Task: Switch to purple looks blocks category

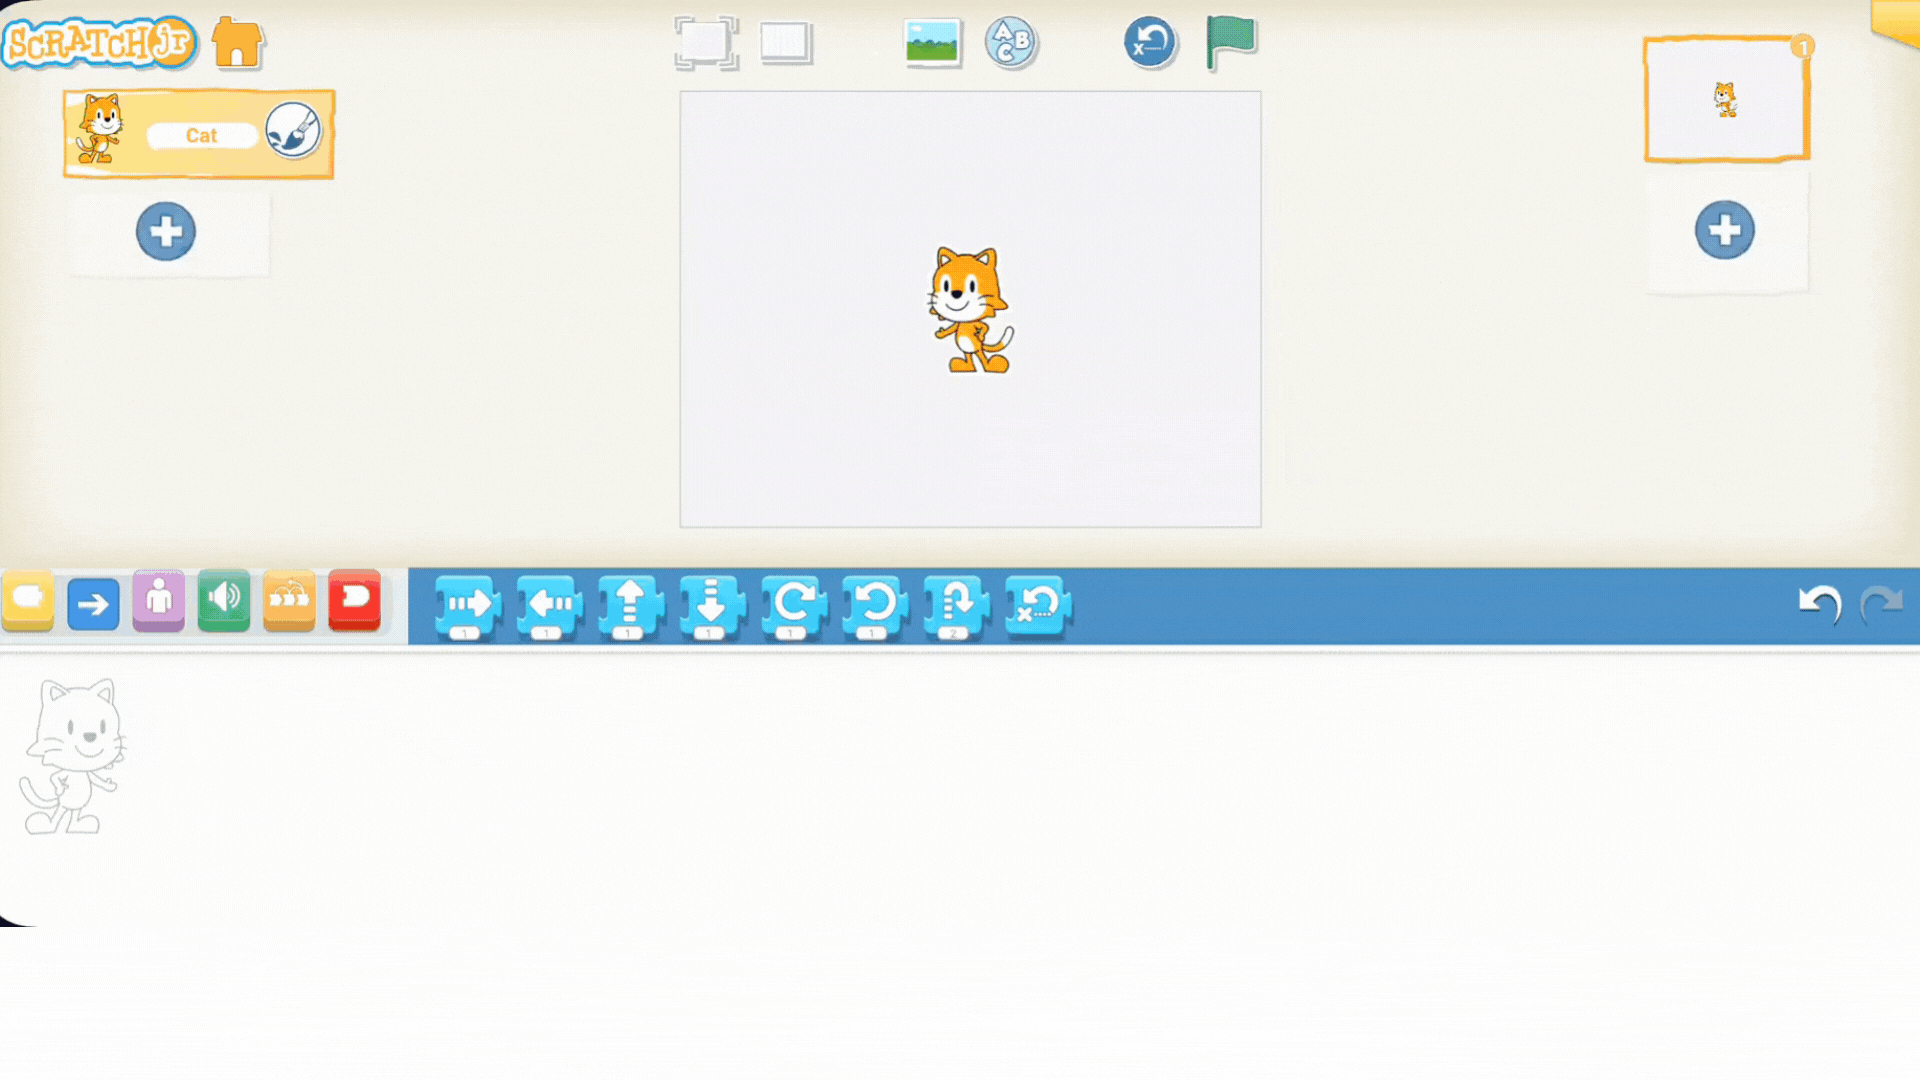Action: click(x=159, y=601)
